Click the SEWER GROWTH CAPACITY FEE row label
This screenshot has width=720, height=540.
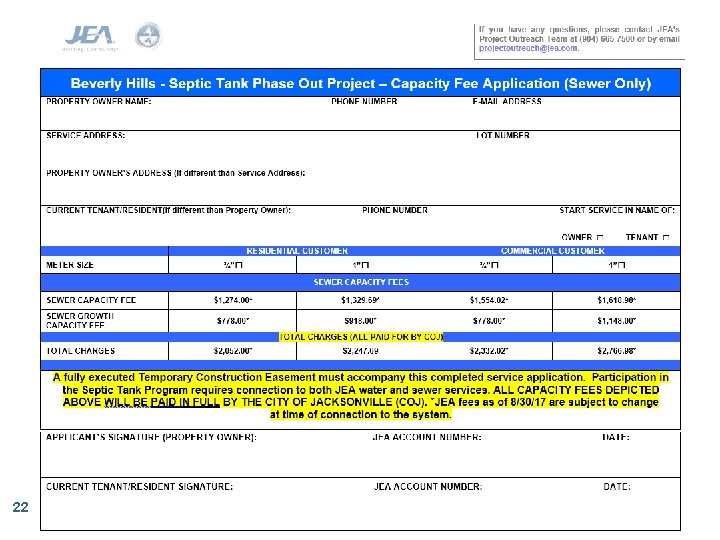(x=79, y=321)
